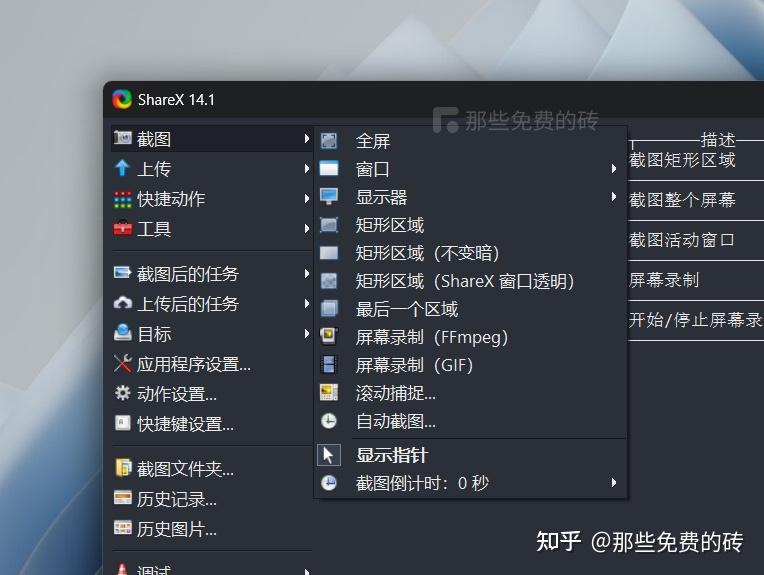Screen dimensions: 764x575
Task: Click the monitor icon beside 显示器
Action: (329, 196)
